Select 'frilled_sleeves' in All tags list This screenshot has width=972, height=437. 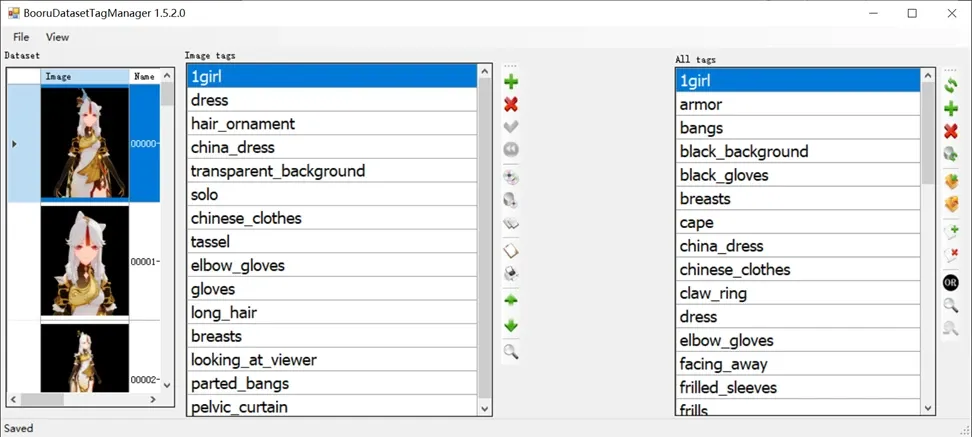click(798, 387)
